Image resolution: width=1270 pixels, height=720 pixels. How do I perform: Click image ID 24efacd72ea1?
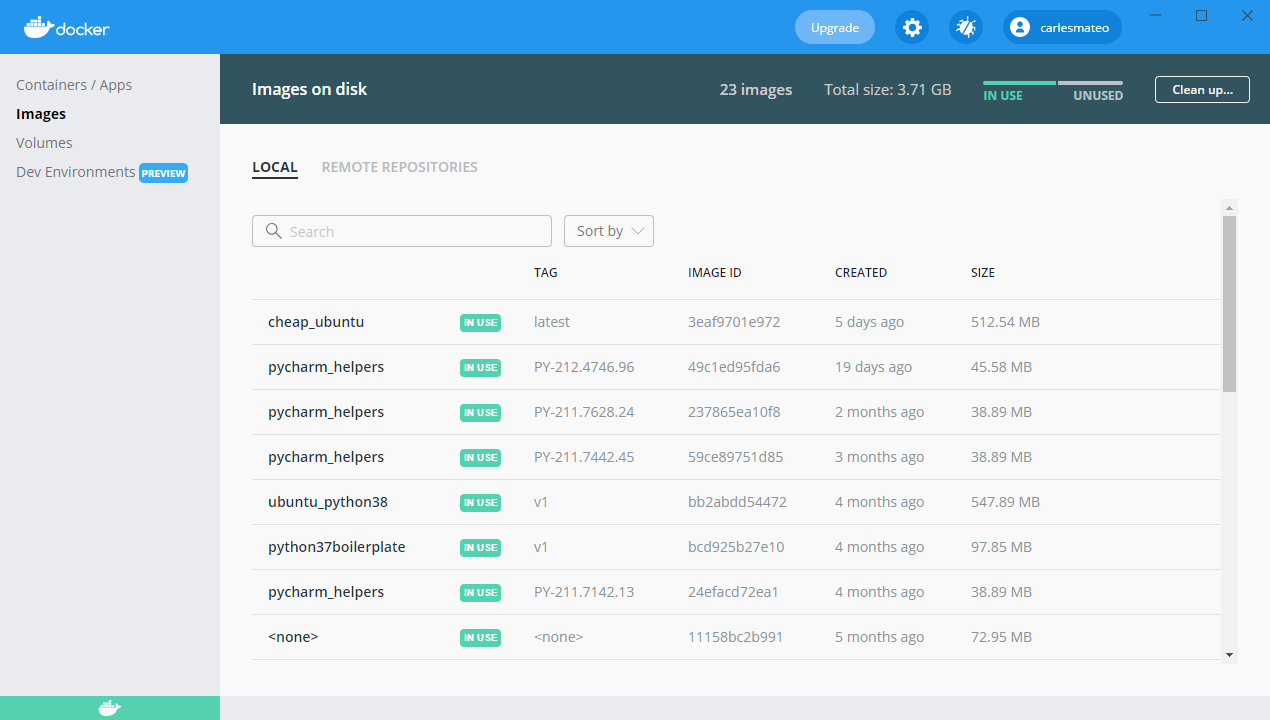pyautogui.click(x=733, y=592)
